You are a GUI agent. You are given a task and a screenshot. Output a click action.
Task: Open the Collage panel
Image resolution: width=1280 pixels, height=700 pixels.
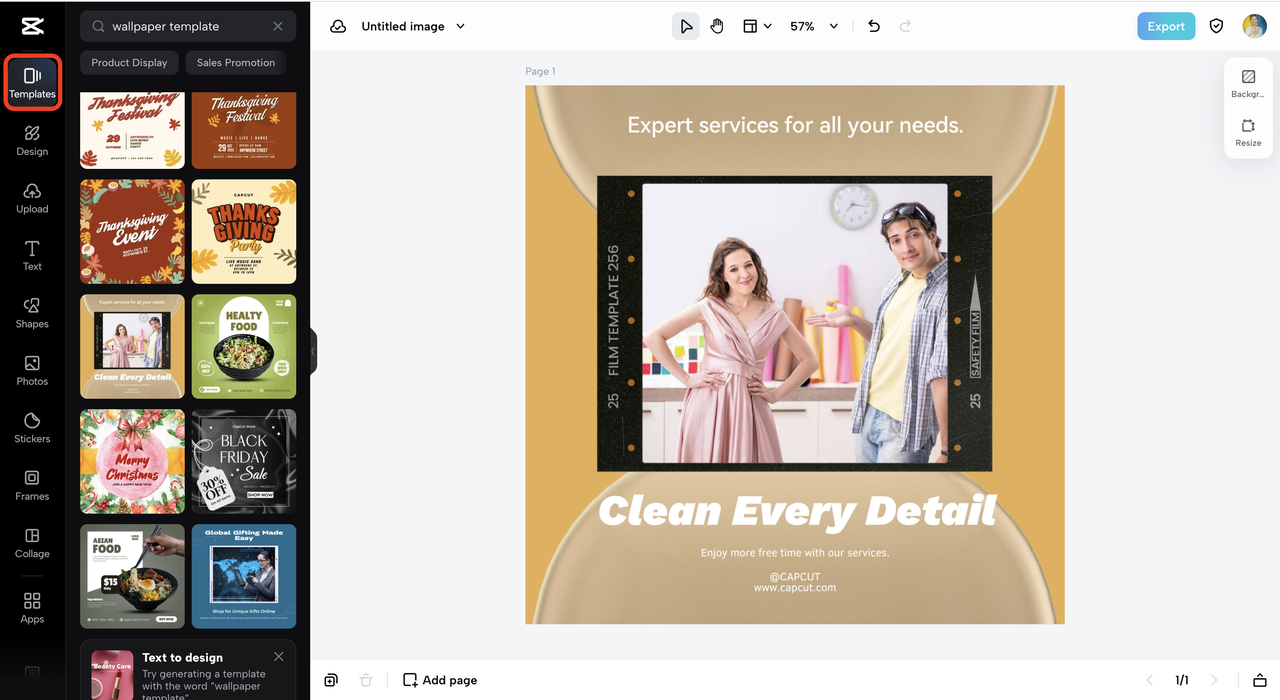[x=32, y=543]
